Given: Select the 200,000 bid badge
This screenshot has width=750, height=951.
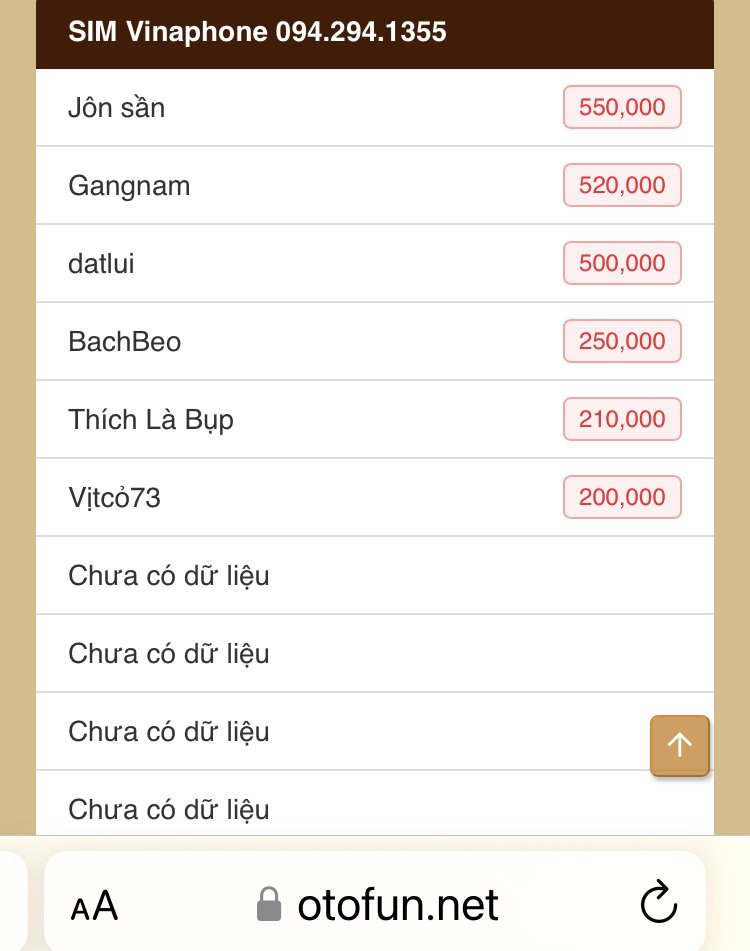Looking at the screenshot, I should [622, 497].
